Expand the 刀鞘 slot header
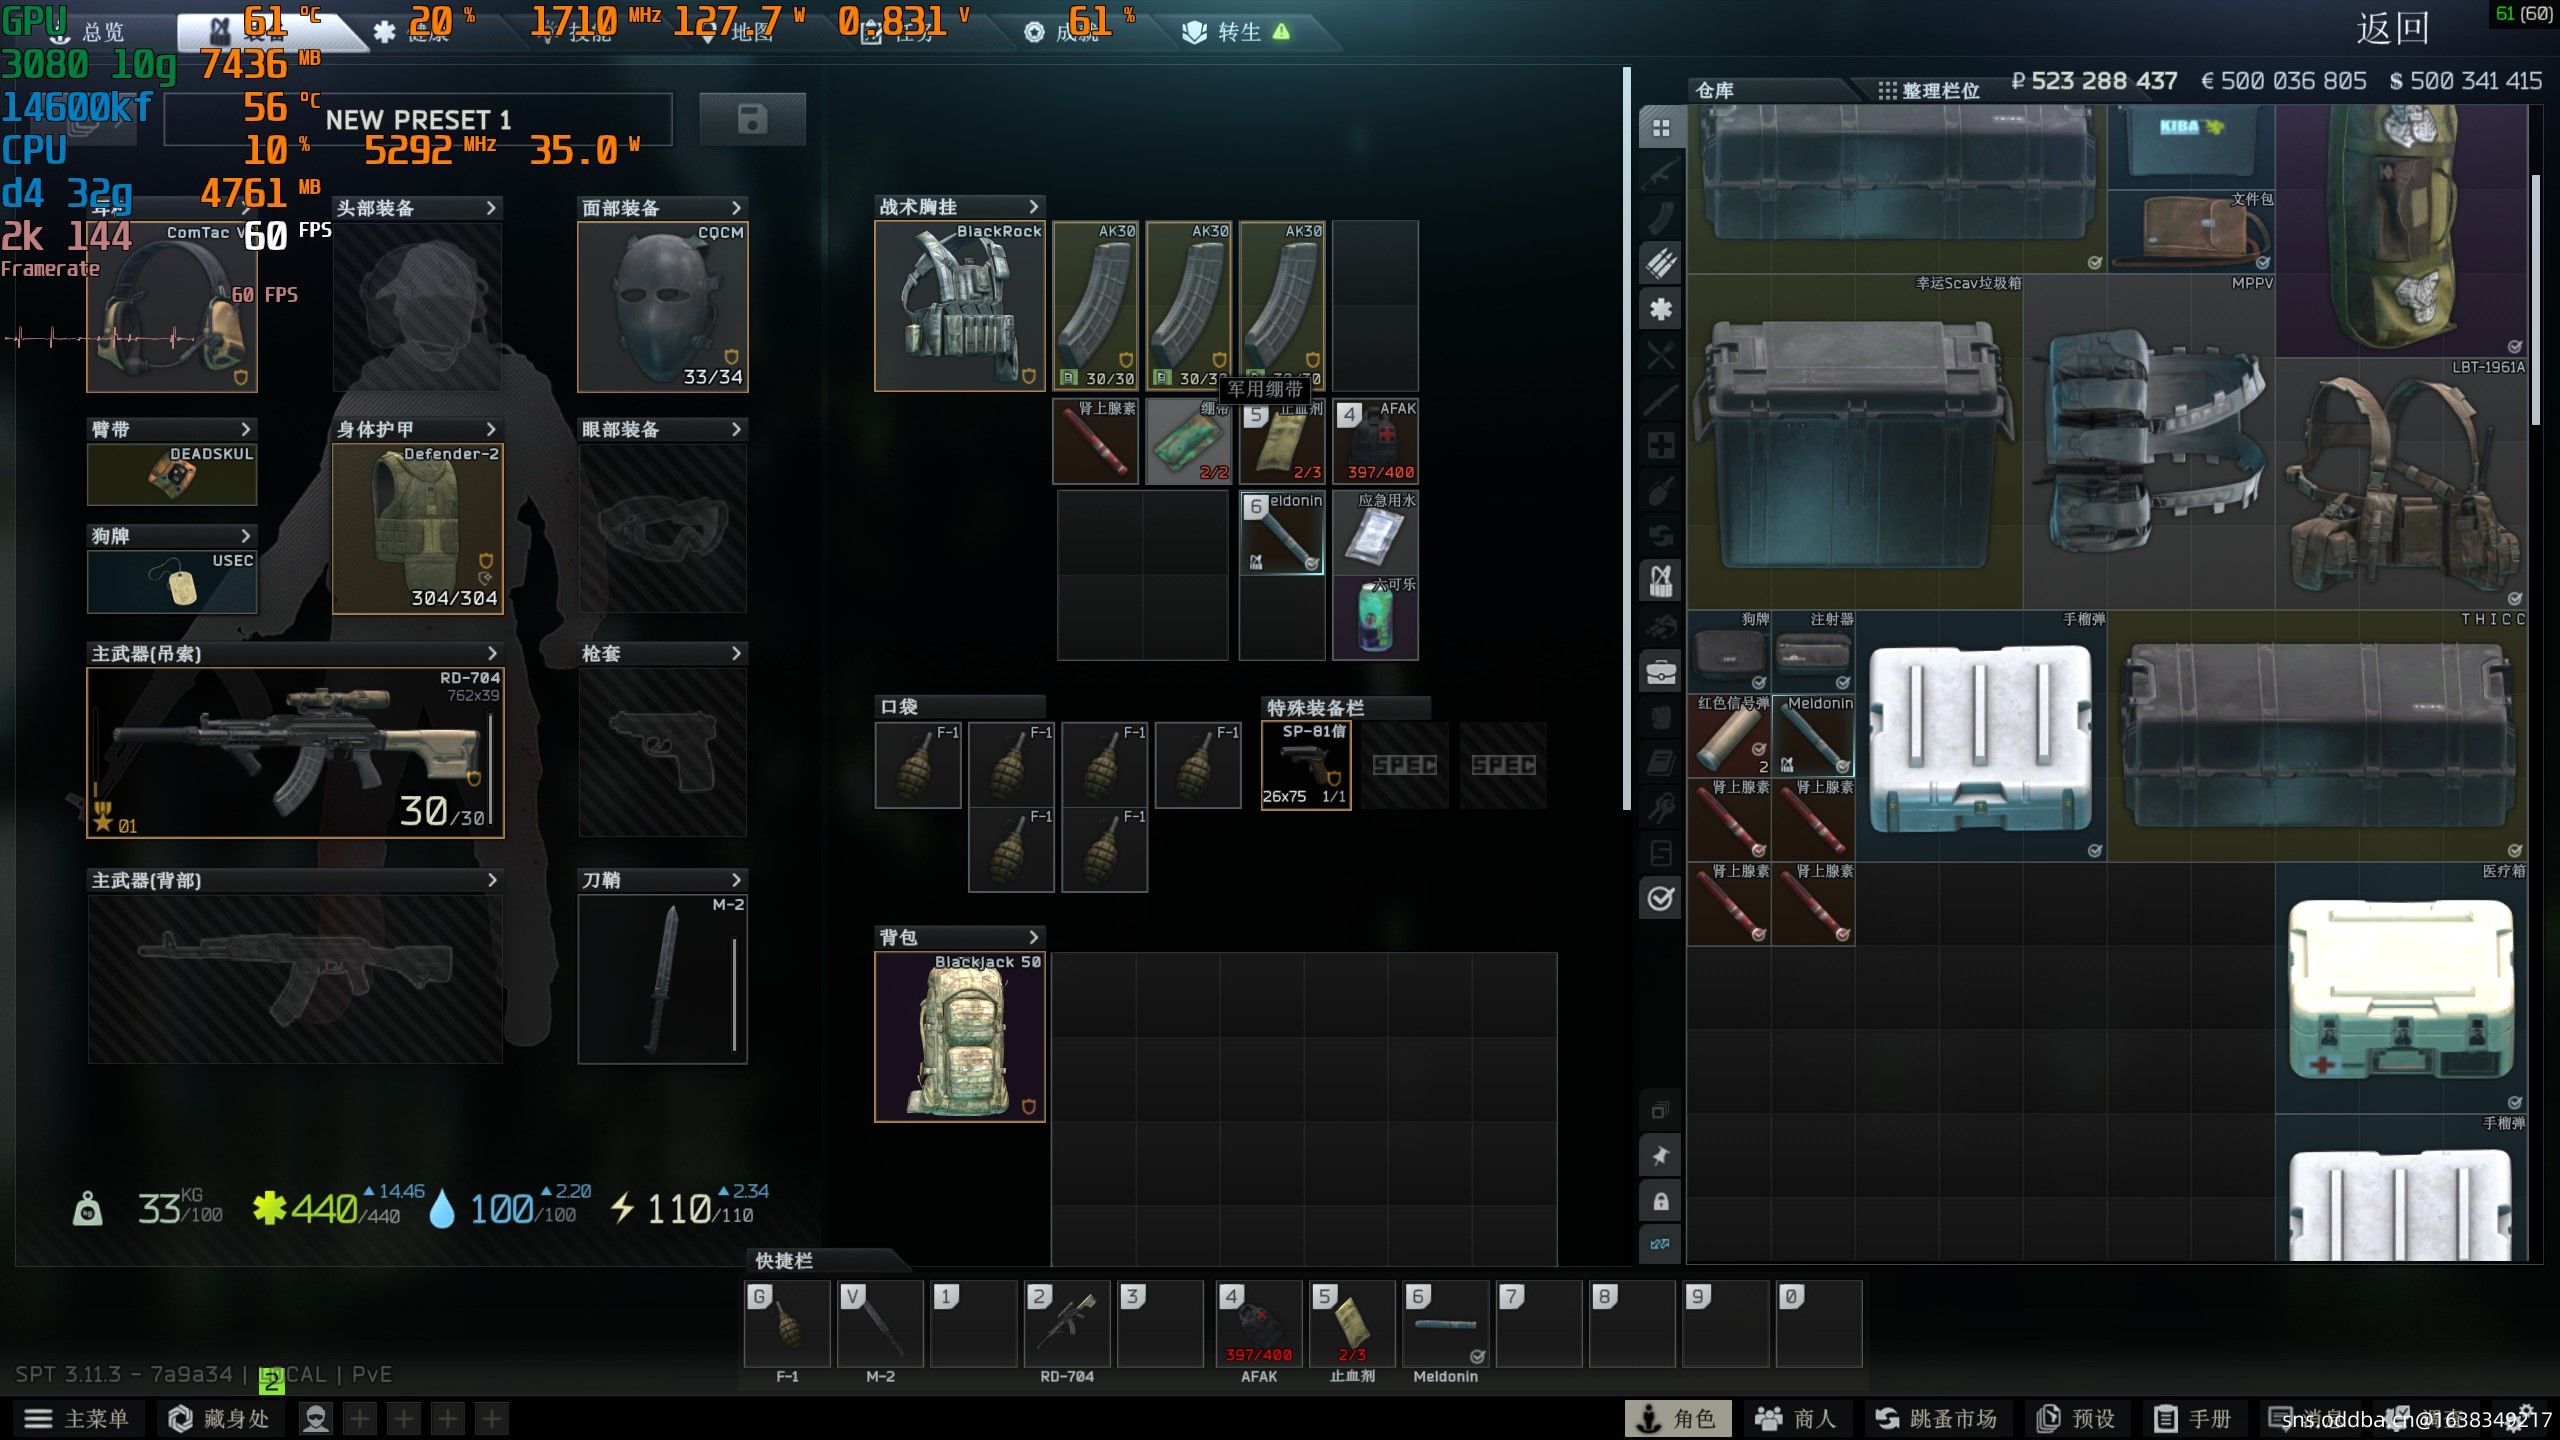The image size is (2560, 1440). pyautogui.click(x=663, y=880)
